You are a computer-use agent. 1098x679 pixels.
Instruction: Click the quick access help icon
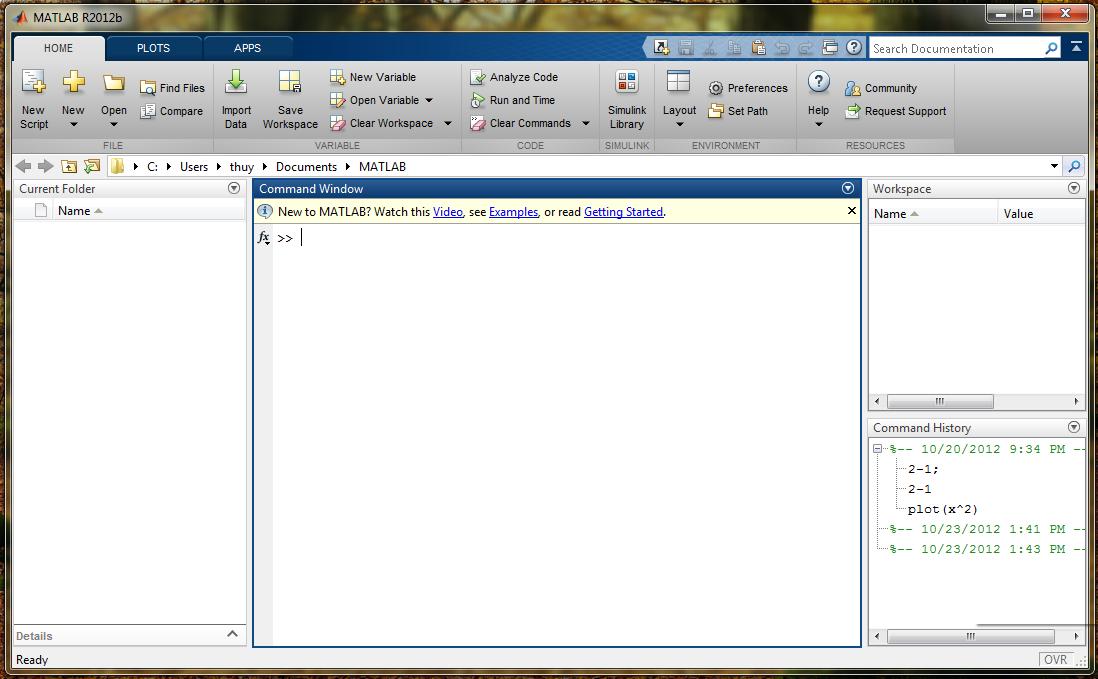[854, 48]
